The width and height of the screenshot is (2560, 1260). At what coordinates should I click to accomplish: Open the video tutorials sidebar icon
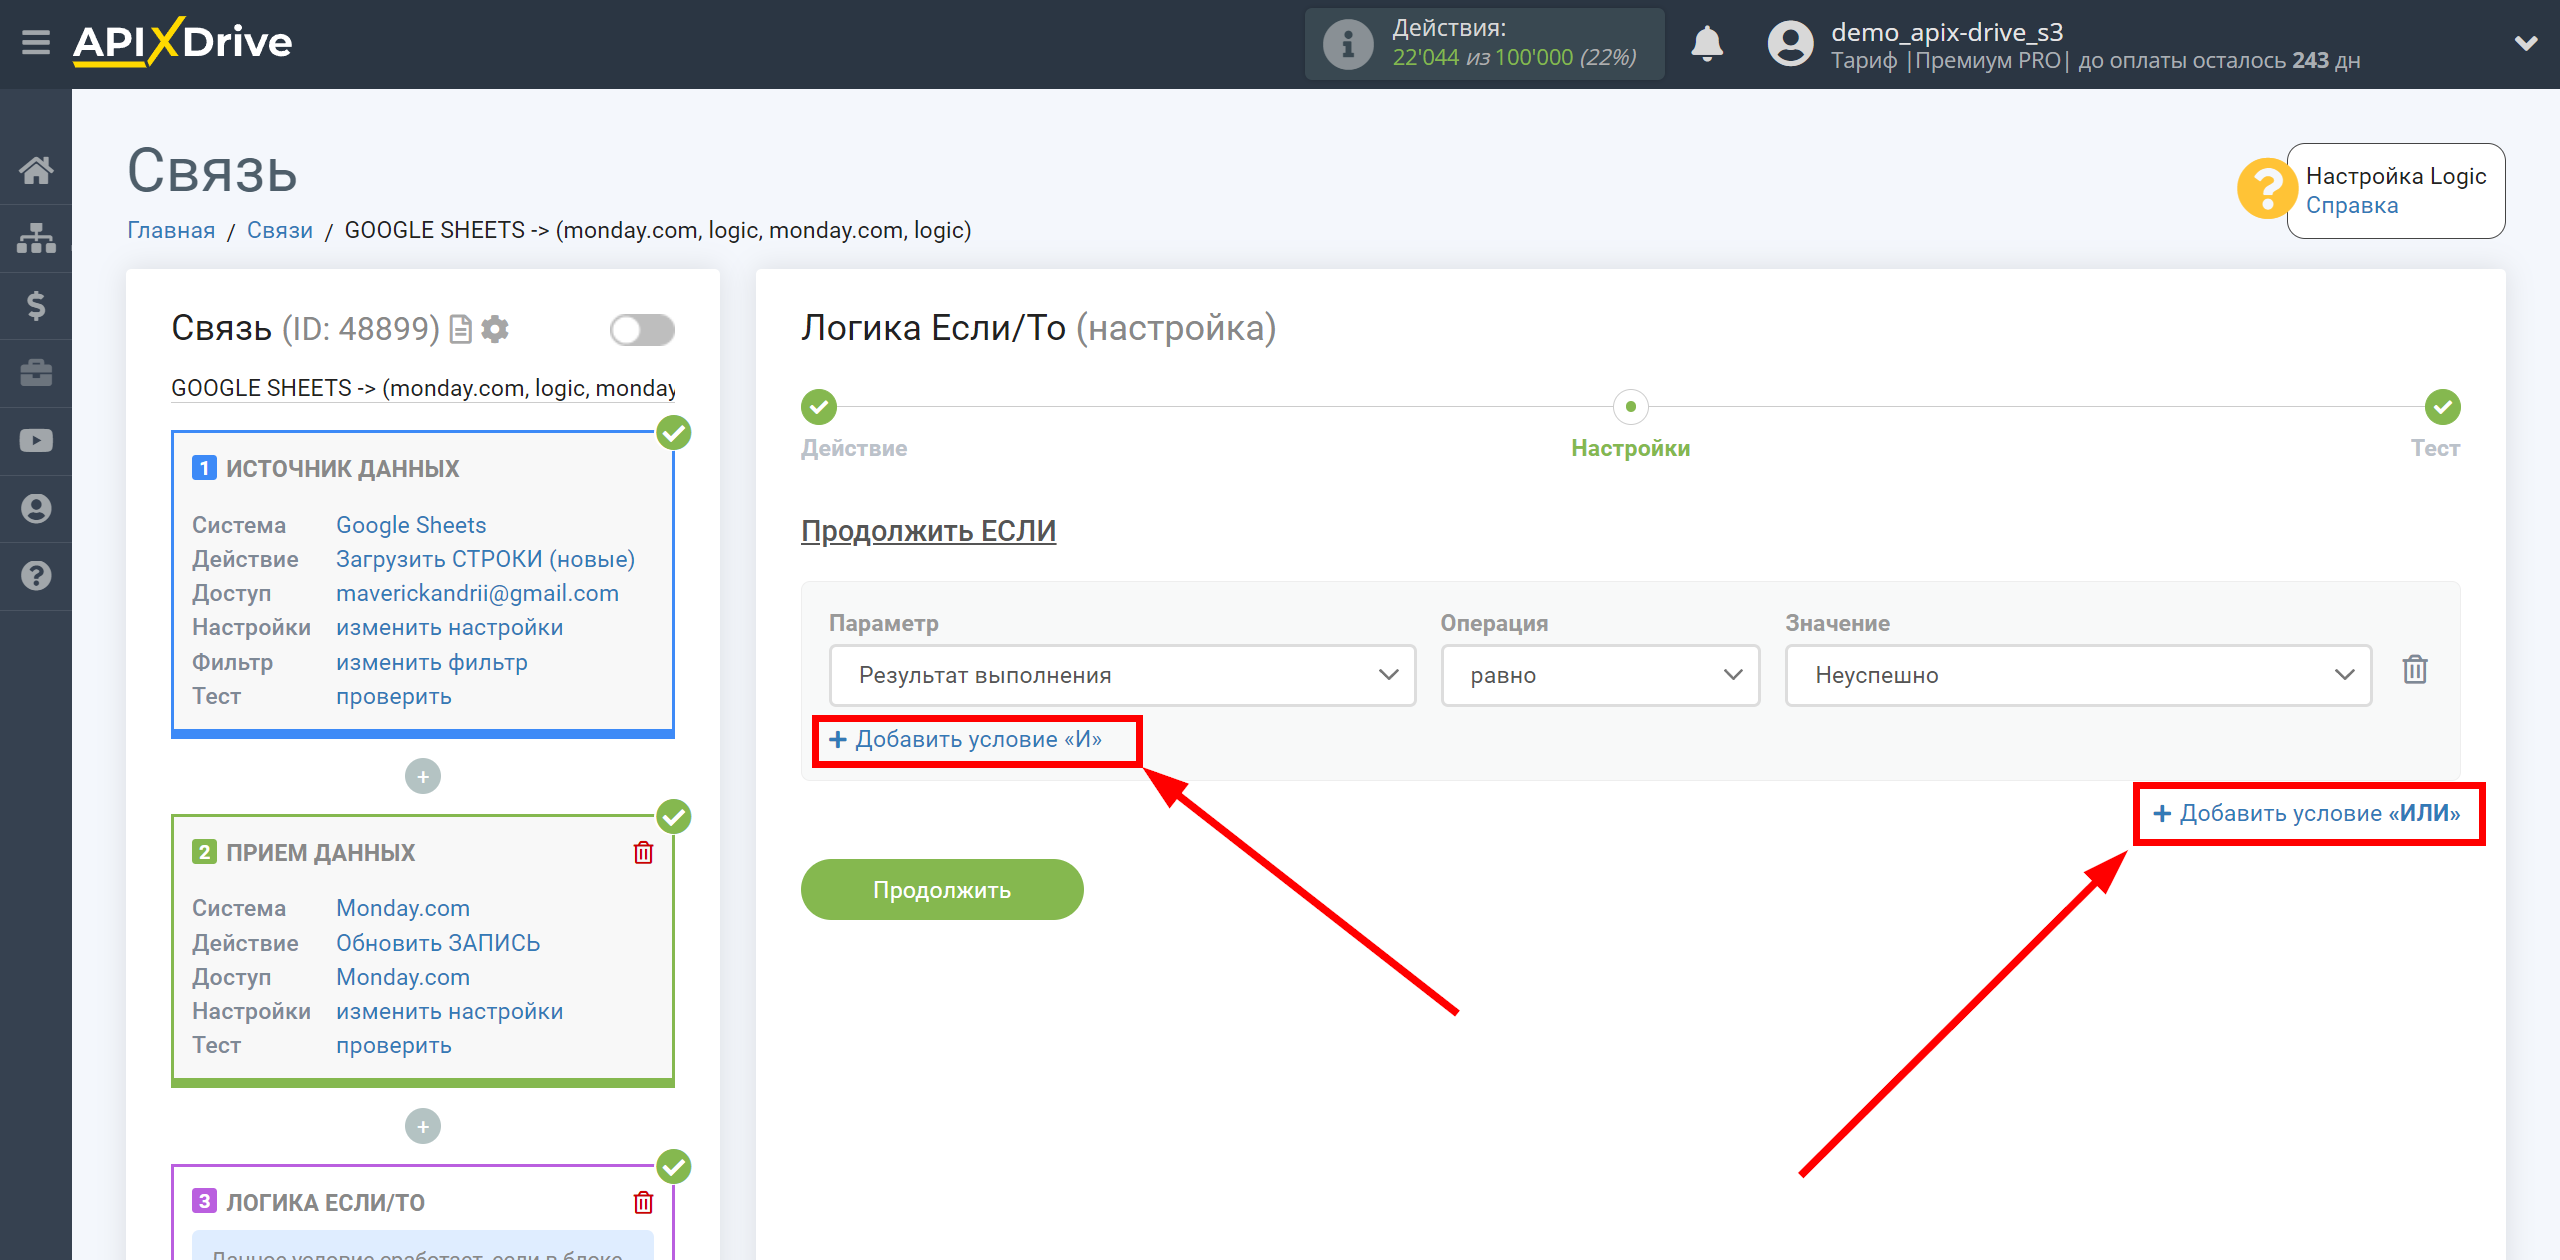[x=36, y=441]
